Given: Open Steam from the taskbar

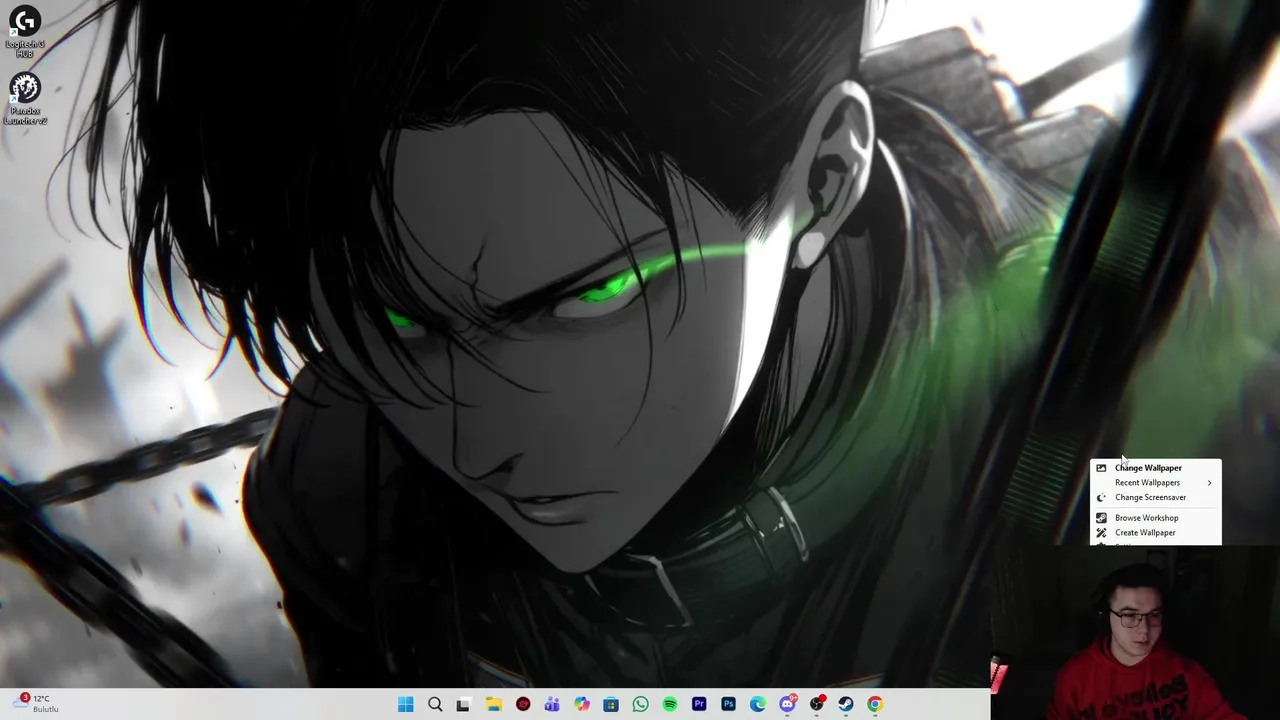Looking at the screenshot, I should [x=846, y=704].
